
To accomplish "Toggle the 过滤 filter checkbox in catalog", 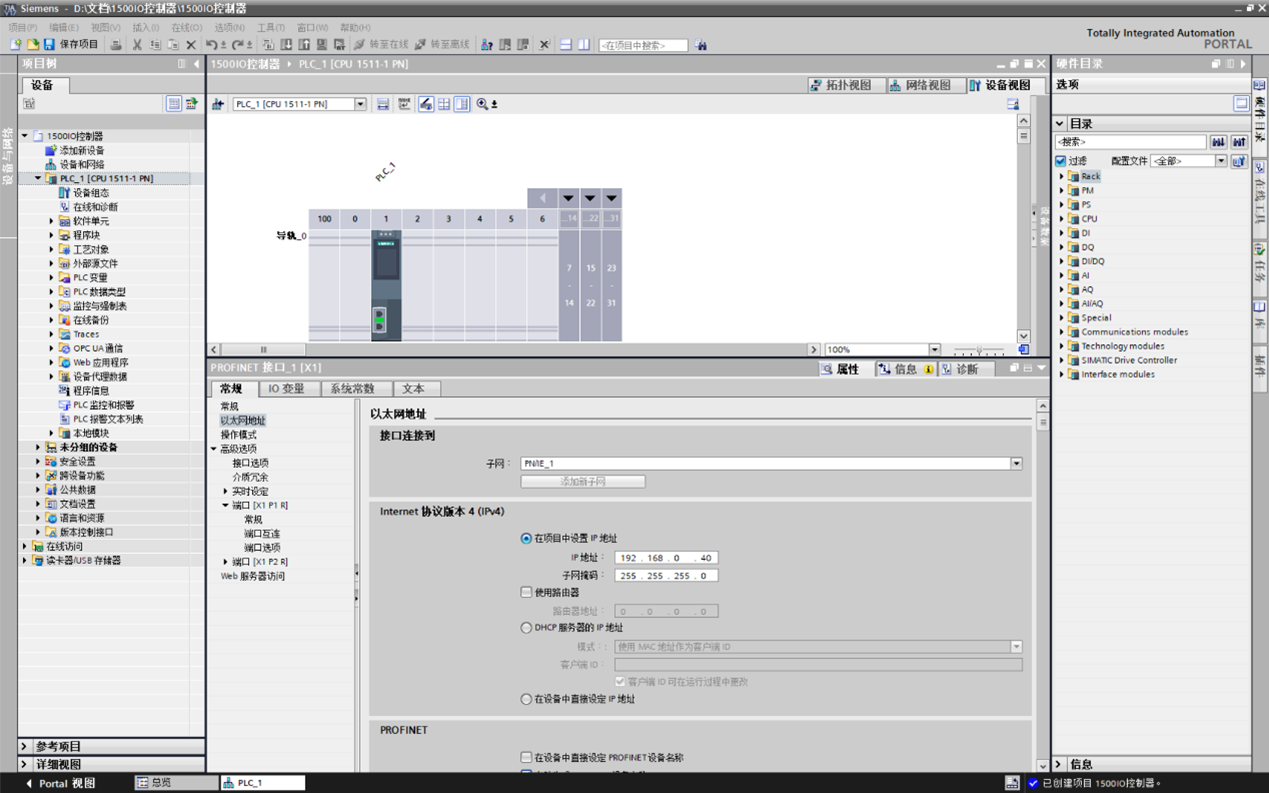I will (1061, 161).
